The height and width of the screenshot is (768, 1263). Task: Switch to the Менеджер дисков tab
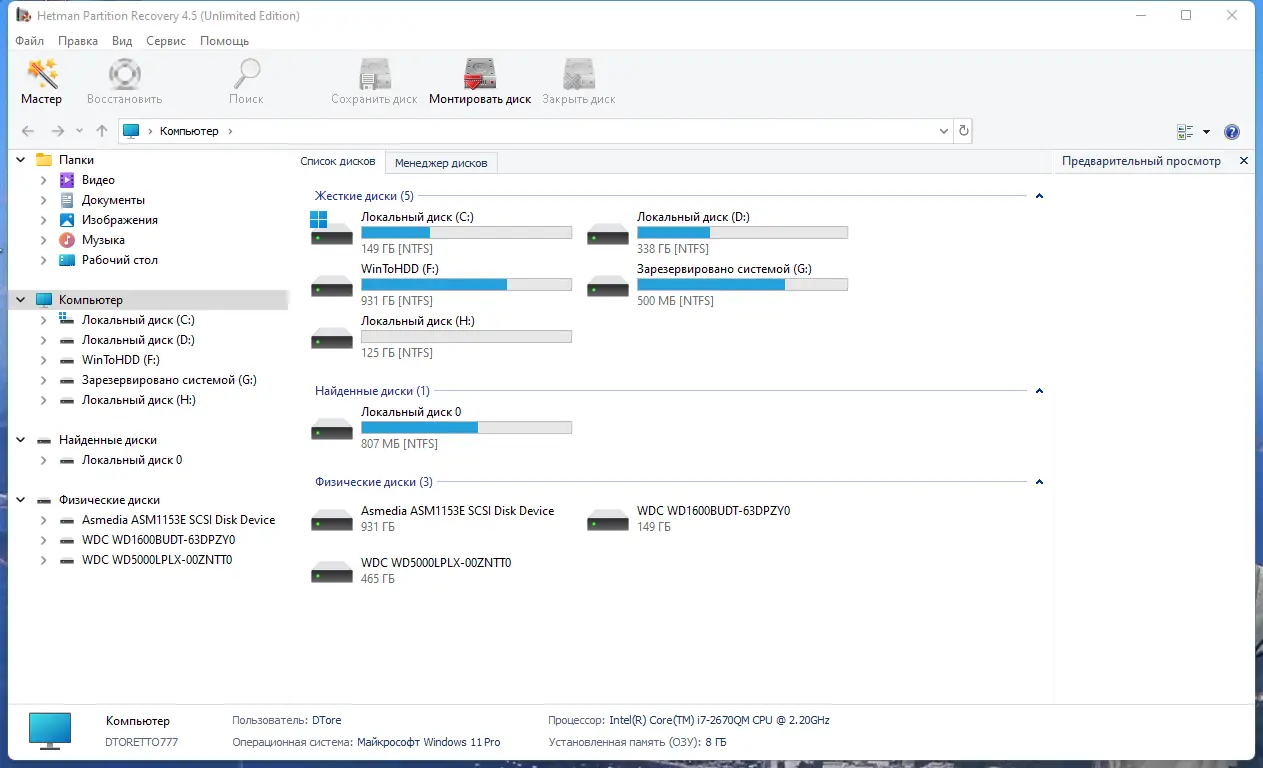click(x=441, y=162)
